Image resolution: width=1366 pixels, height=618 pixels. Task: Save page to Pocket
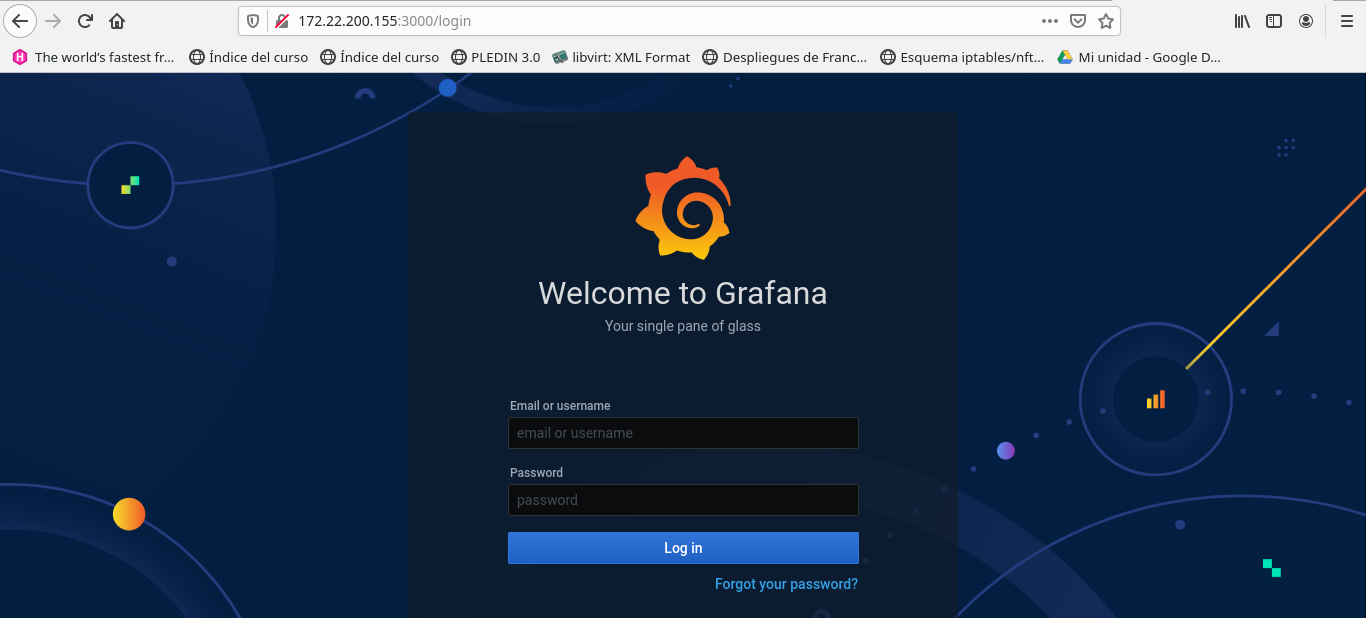tap(1078, 21)
